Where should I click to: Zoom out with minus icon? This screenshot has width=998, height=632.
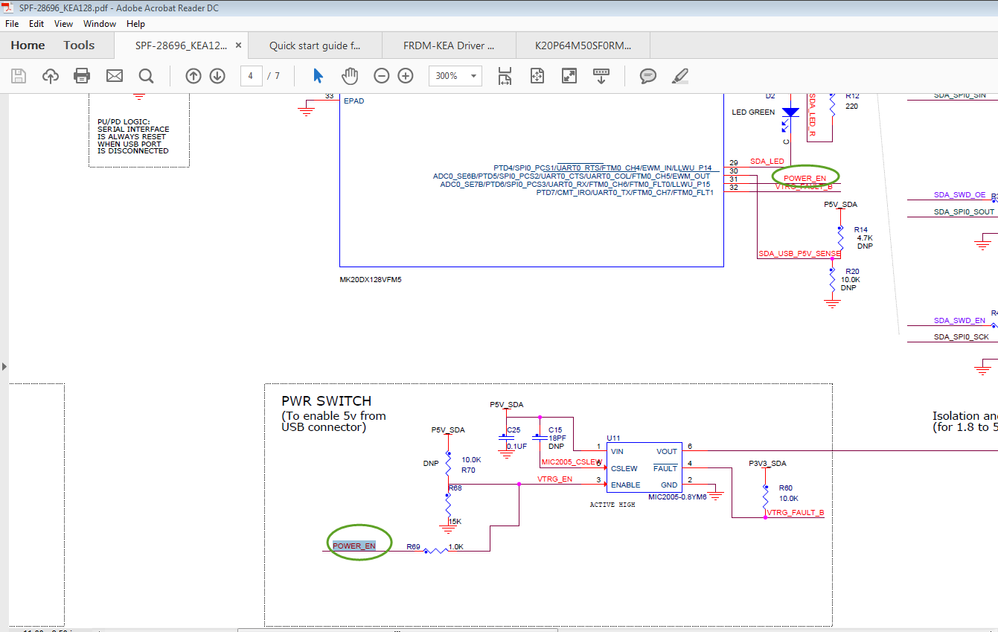(x=381, y=76)
